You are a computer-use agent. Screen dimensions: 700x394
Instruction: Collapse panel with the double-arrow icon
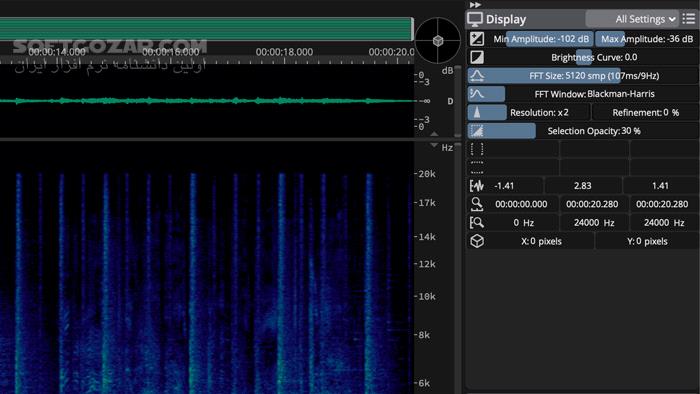[475, 4]
